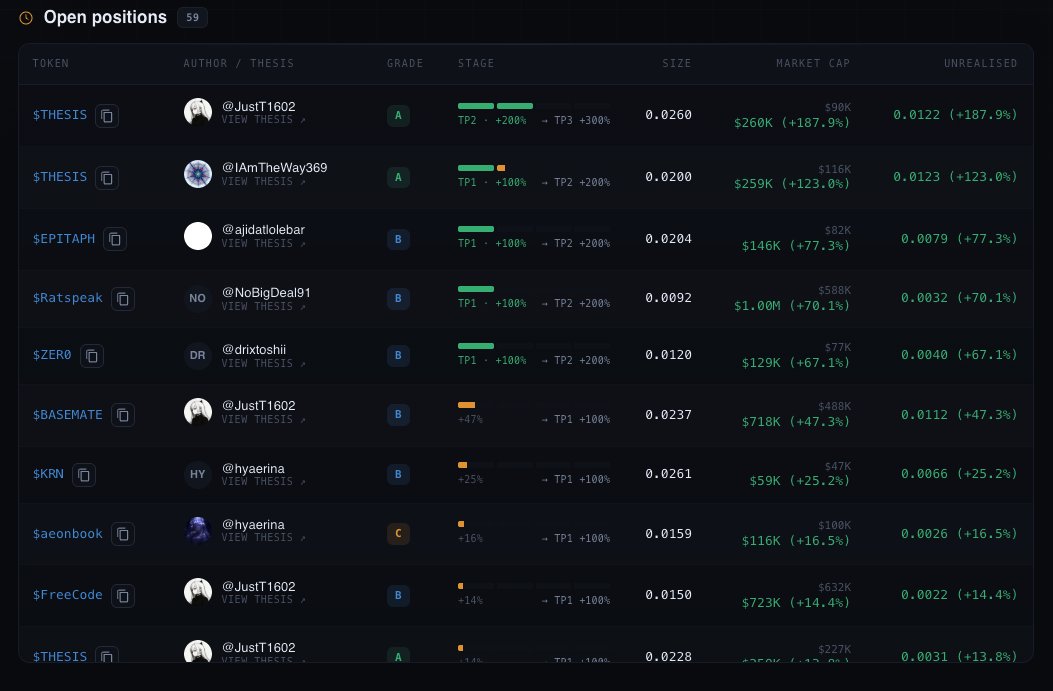Click the TOKEN column header
Screen dimensions: 1053x691
(x=51, y=63)
